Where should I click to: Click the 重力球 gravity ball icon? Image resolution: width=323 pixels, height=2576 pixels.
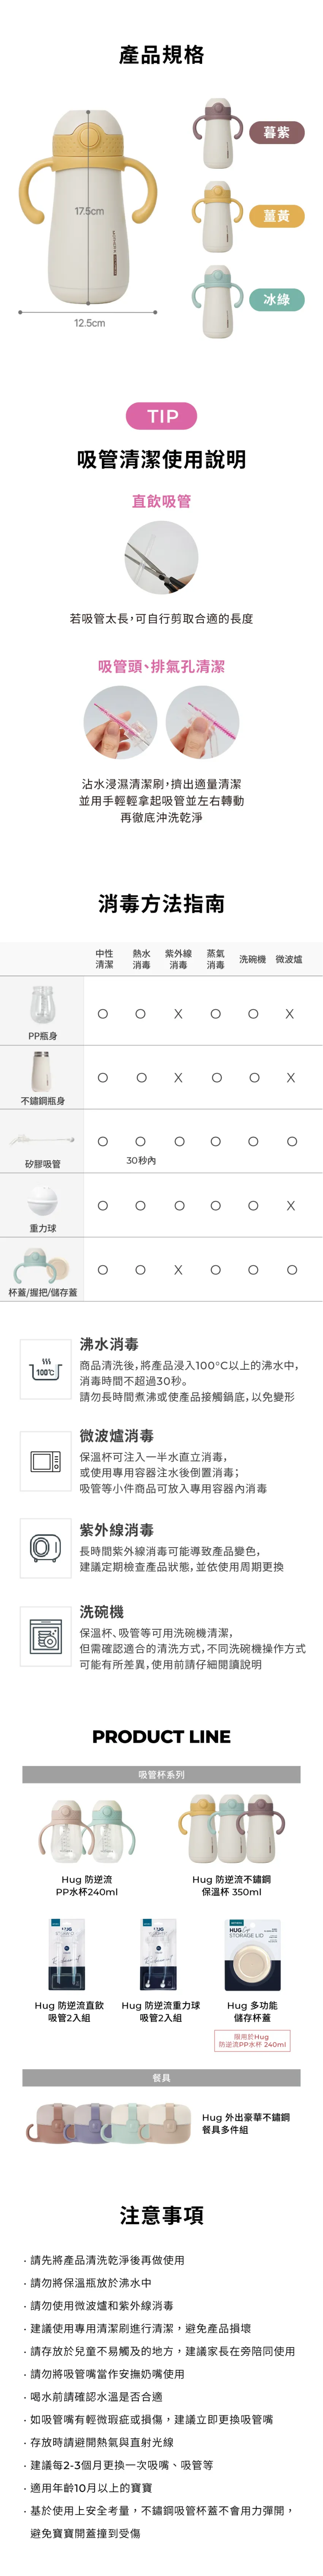pos(42,1200)
